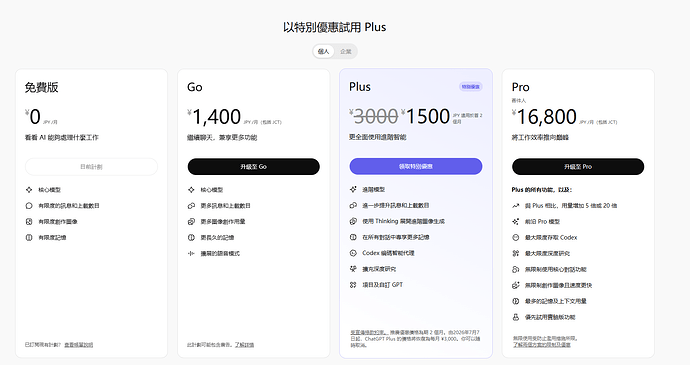Click the image creation icon in the Go card
The height and width of the screenshot is (365, 690).
pos(191,221)
